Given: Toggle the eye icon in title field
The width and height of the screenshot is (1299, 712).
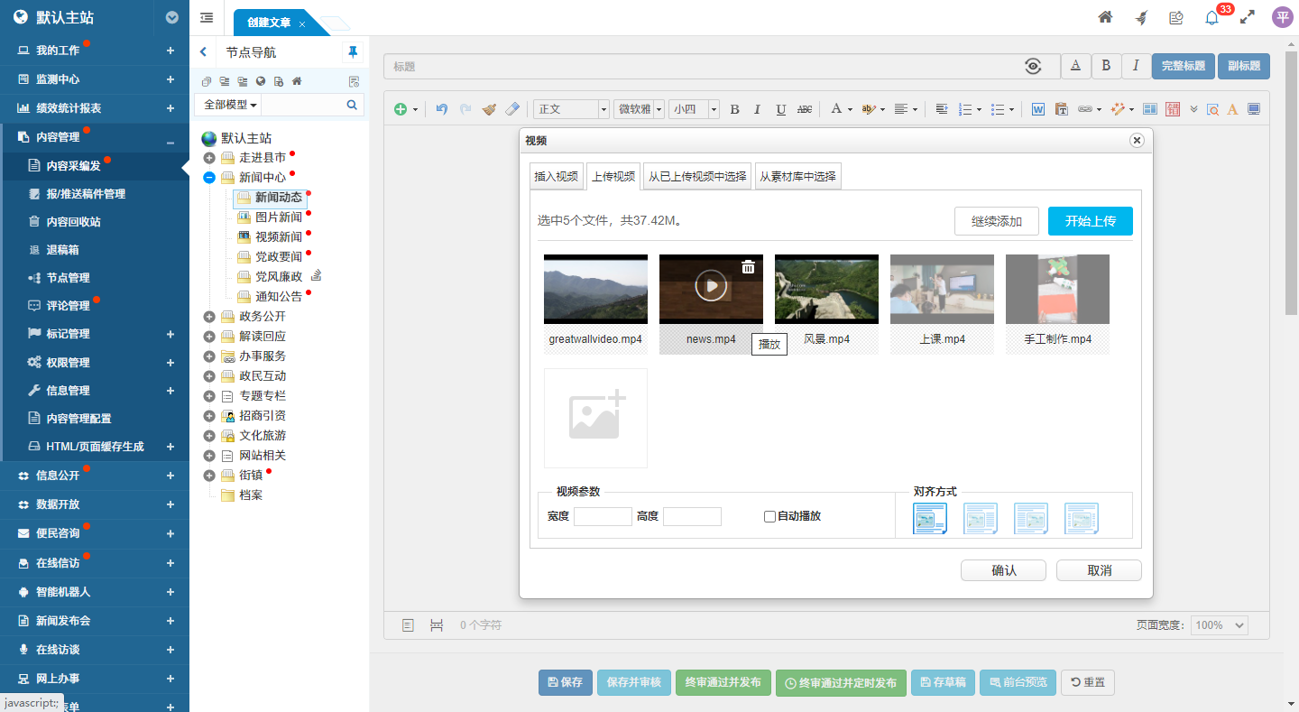Looking at the screenshot, I should coord(1033,66).
